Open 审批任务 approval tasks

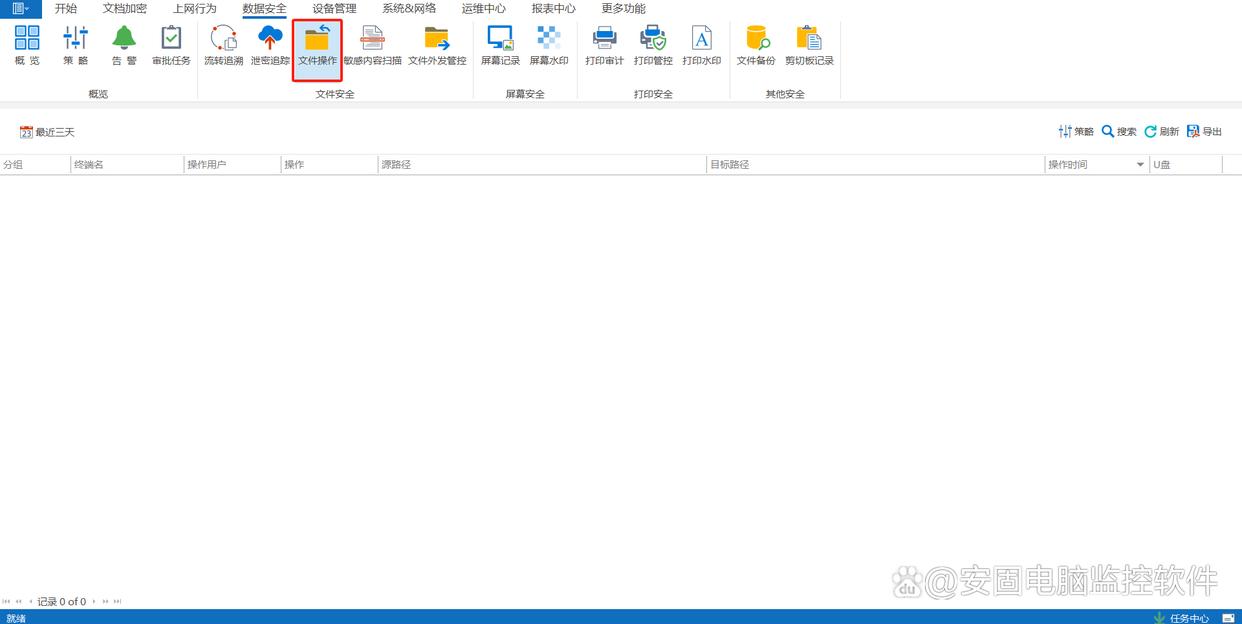point(171,46)
